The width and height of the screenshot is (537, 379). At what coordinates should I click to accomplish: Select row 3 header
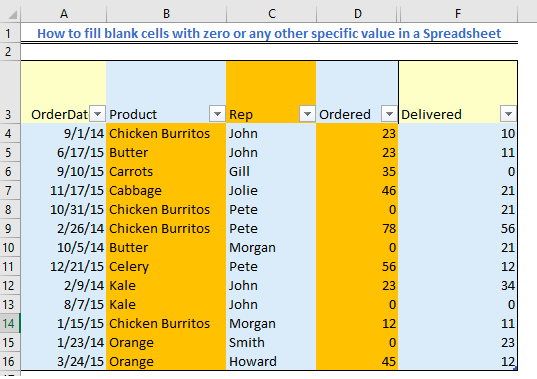pos(10,92)
